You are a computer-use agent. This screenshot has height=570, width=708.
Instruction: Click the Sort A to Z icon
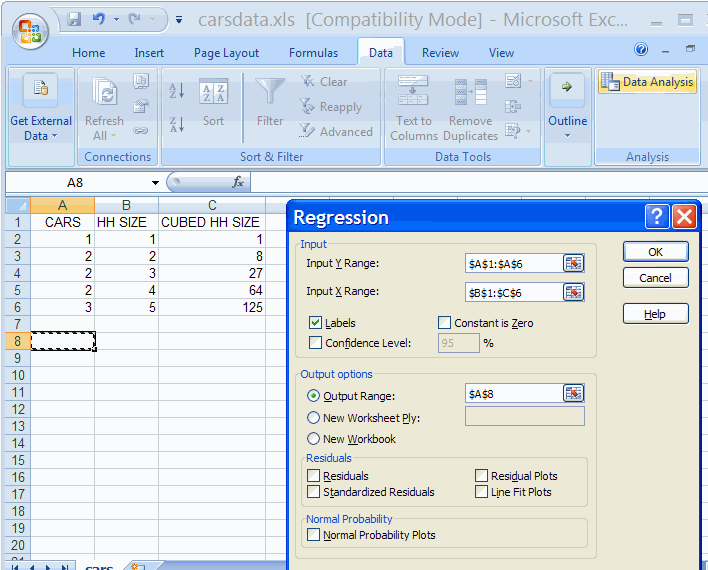point(177,91)
